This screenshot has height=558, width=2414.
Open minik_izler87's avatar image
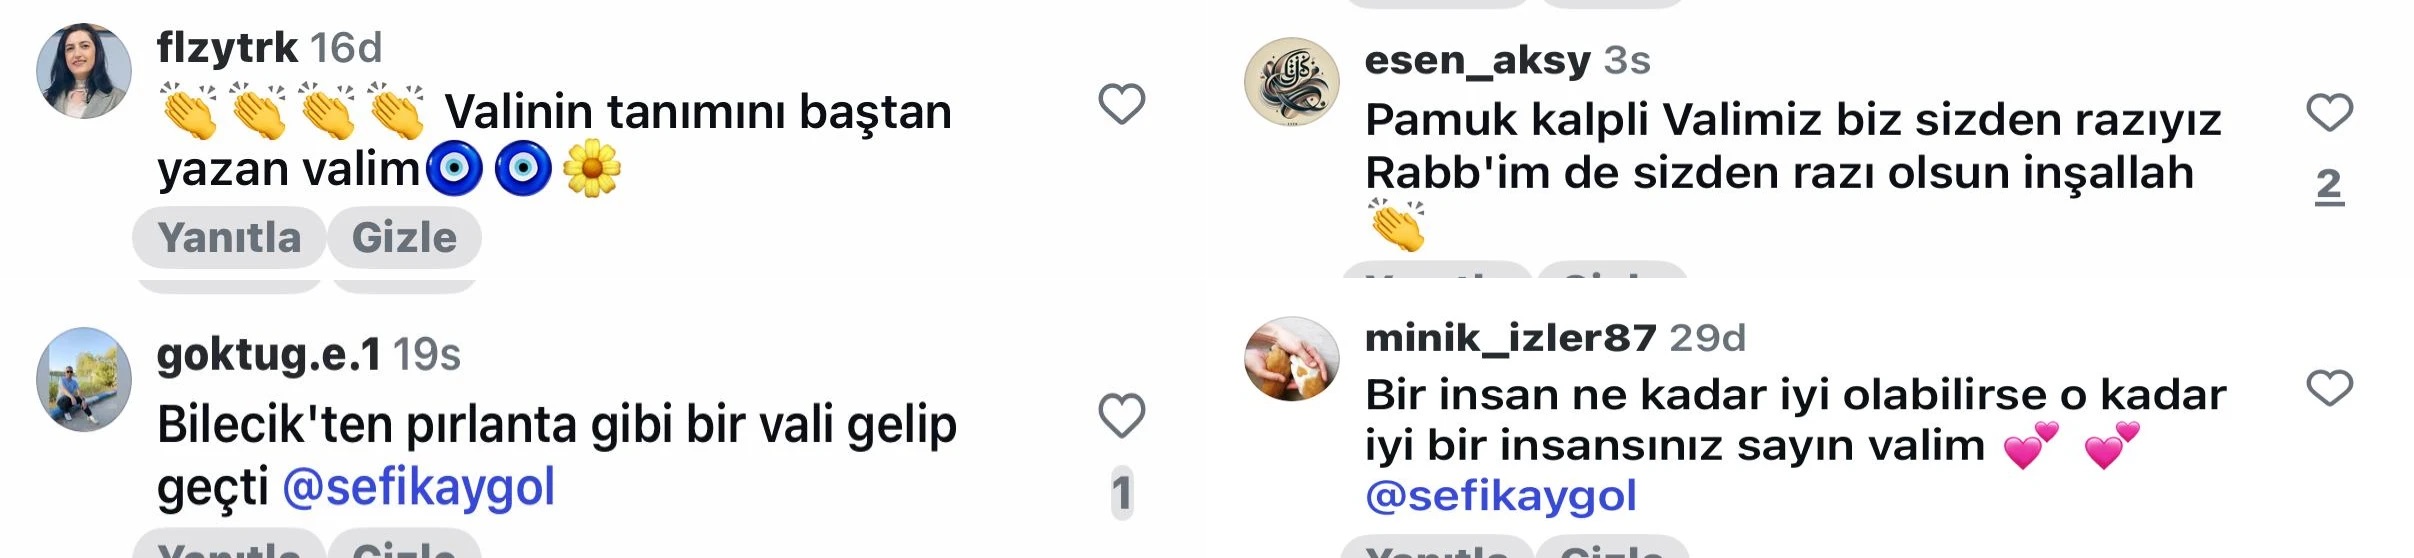pyautogui.click(x=1291, y=359)
